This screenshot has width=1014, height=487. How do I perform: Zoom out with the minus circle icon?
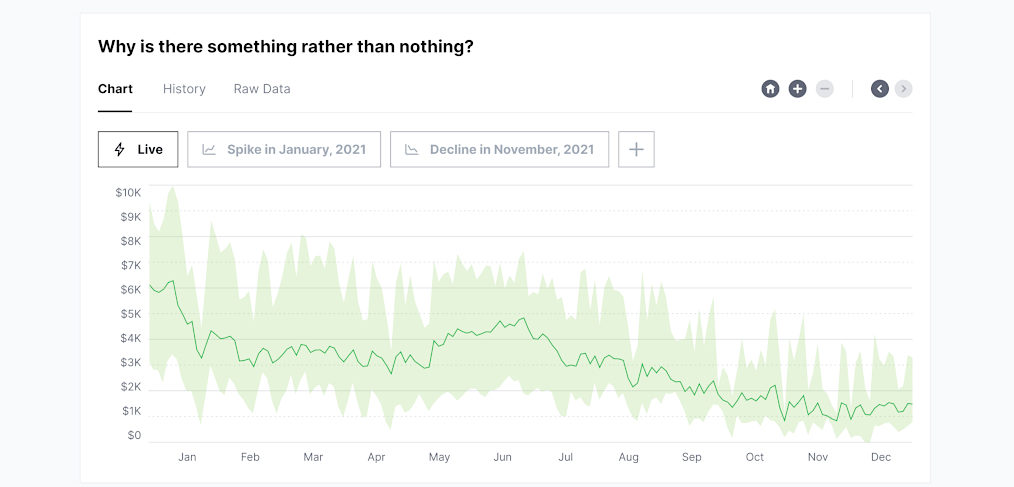825,89
